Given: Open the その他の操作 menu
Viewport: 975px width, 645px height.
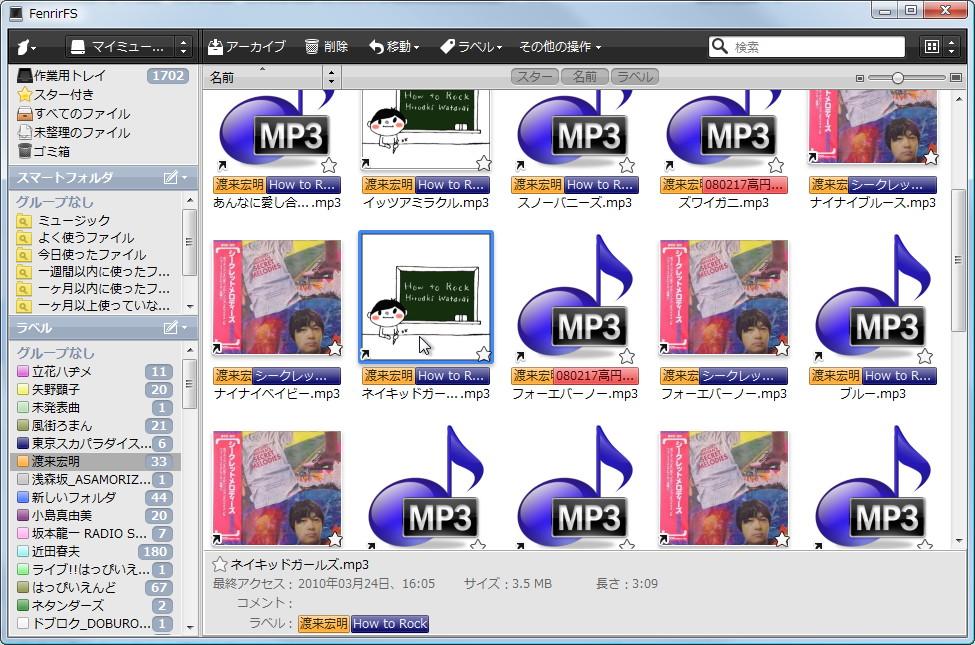Looking at the screenshot, I should coord(560,47).
